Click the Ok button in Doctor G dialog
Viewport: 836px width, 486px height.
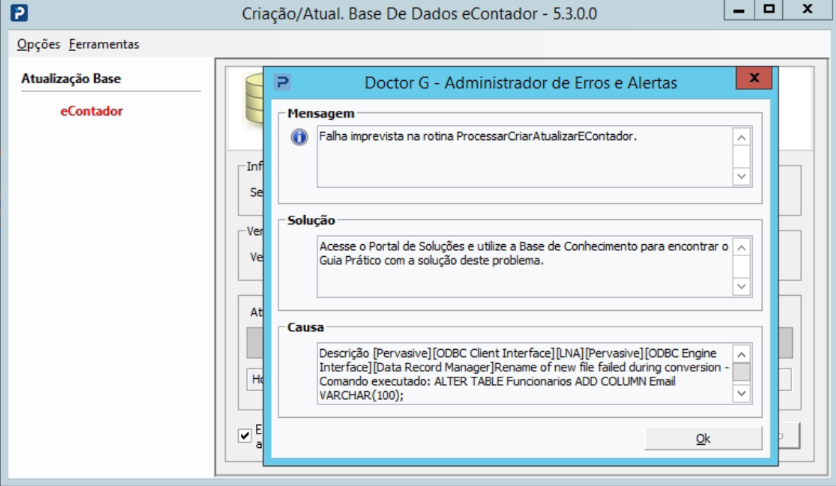pyautogui.click(x=703, y=438)
